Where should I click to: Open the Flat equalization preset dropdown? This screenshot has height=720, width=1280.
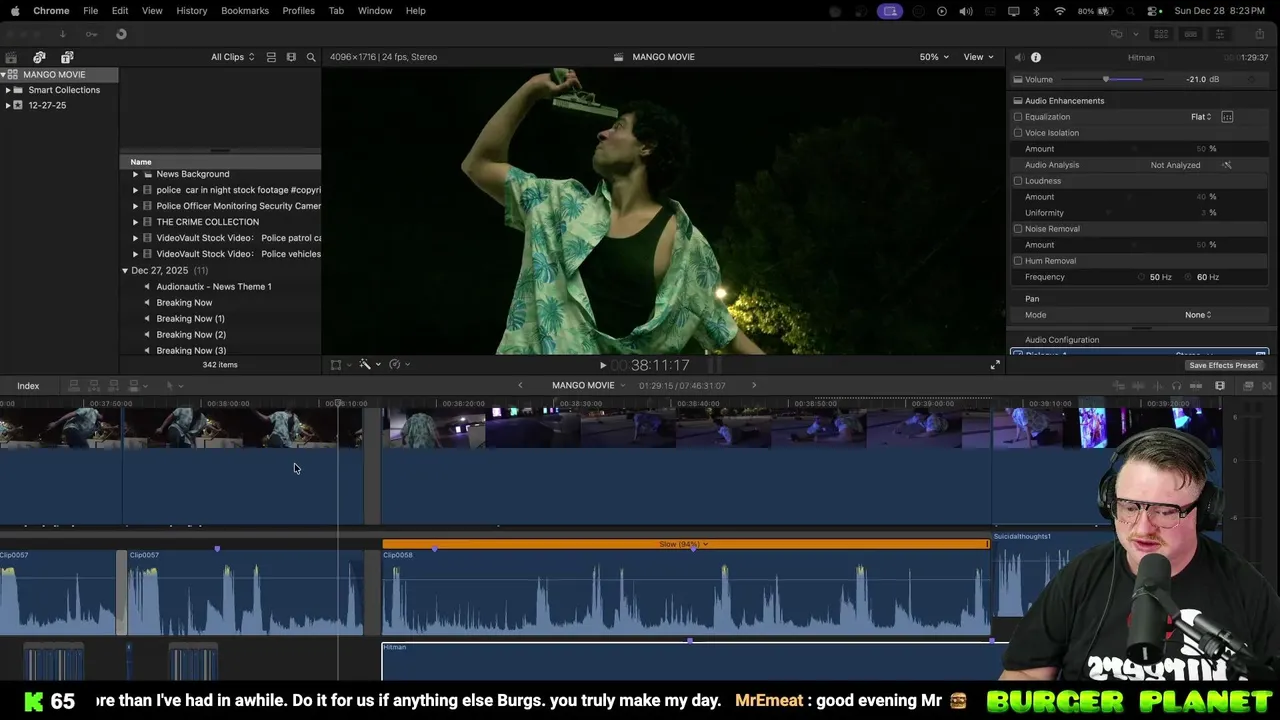[x=1201, y=117]
